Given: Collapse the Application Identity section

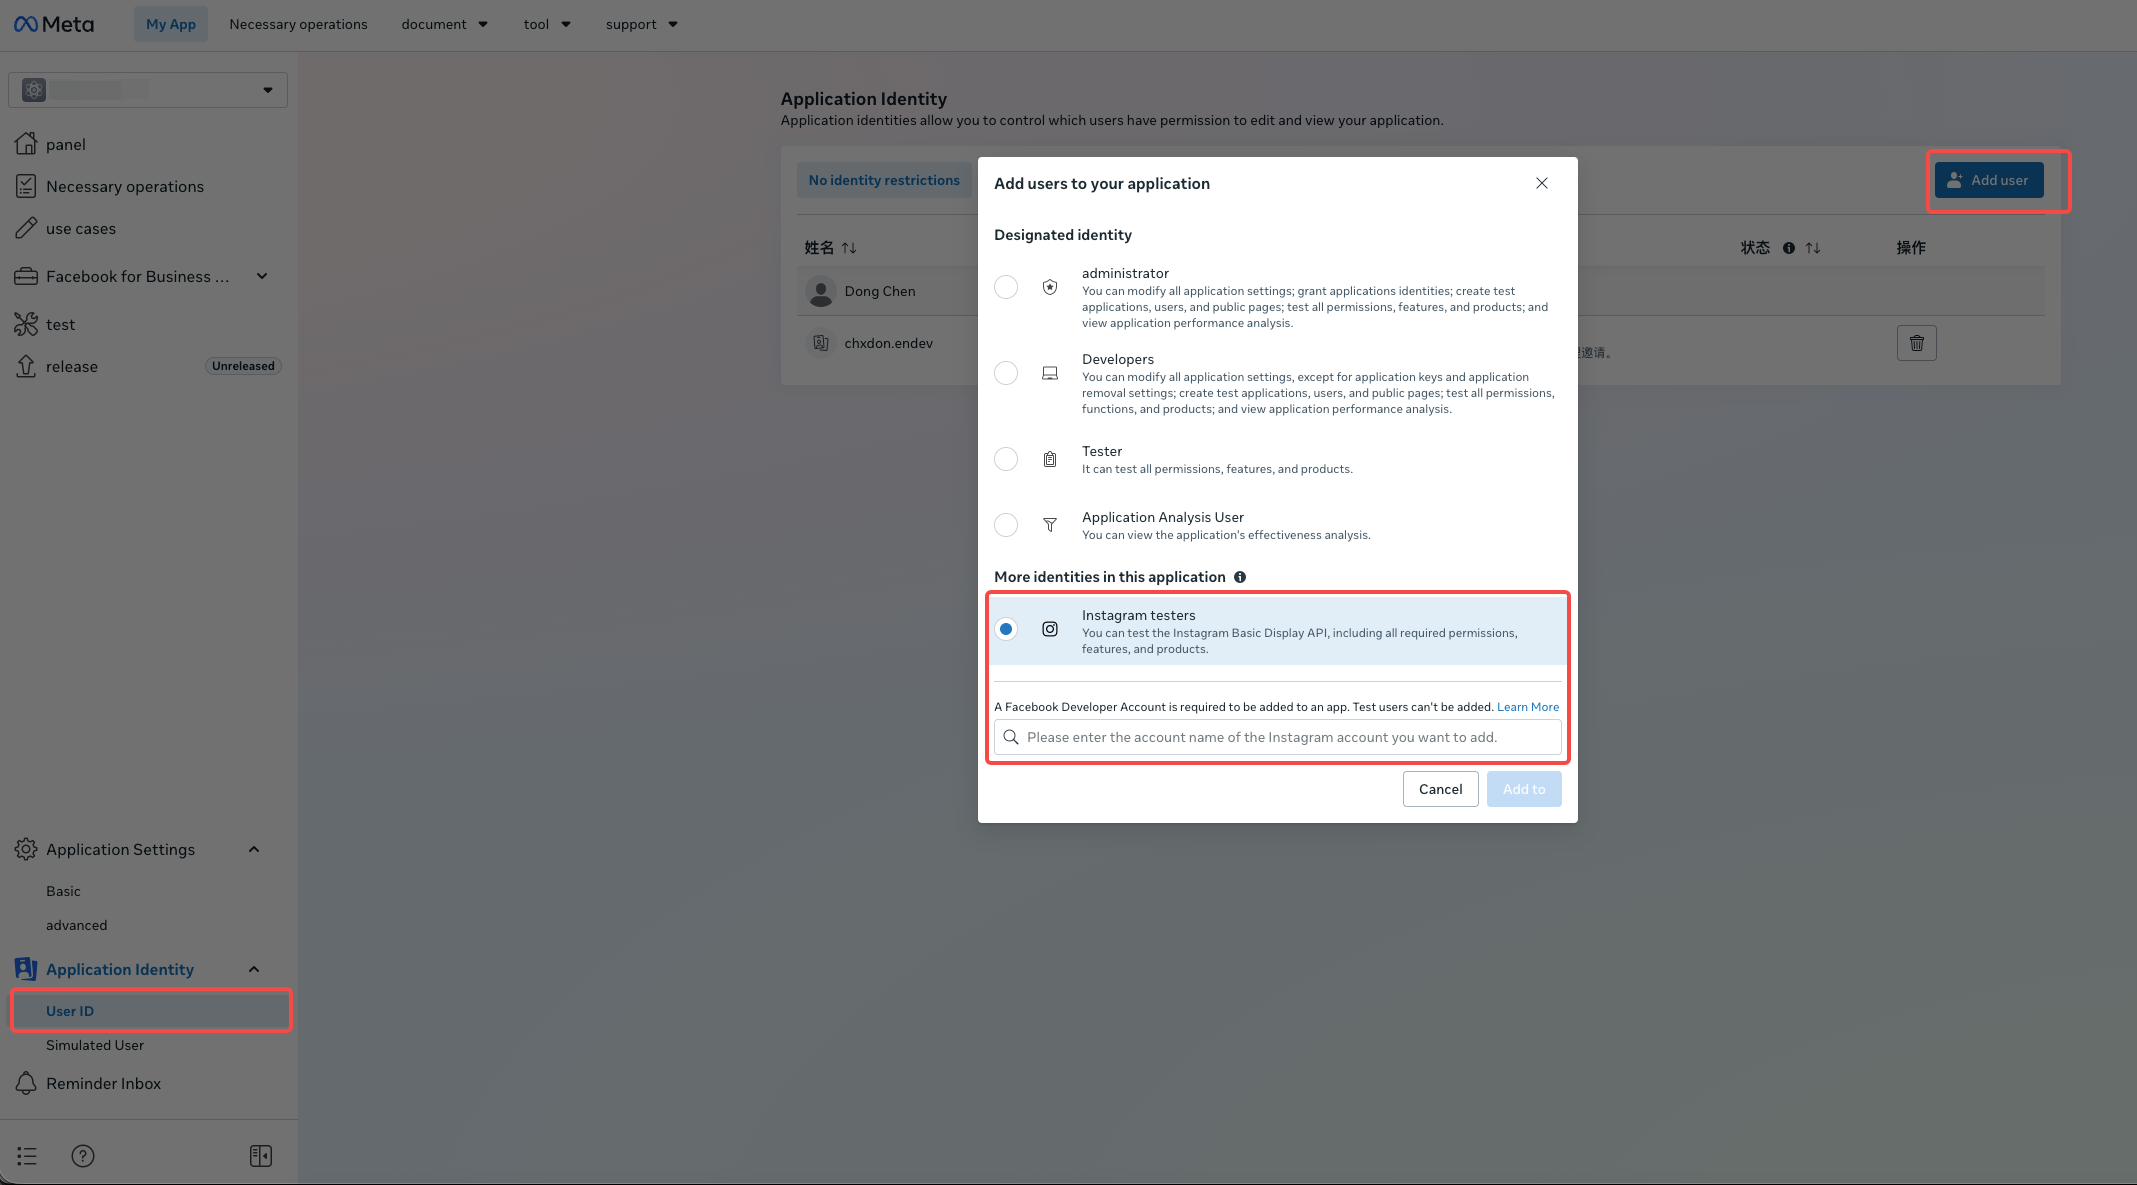Looking at the screenshot, I should point(254,969).
